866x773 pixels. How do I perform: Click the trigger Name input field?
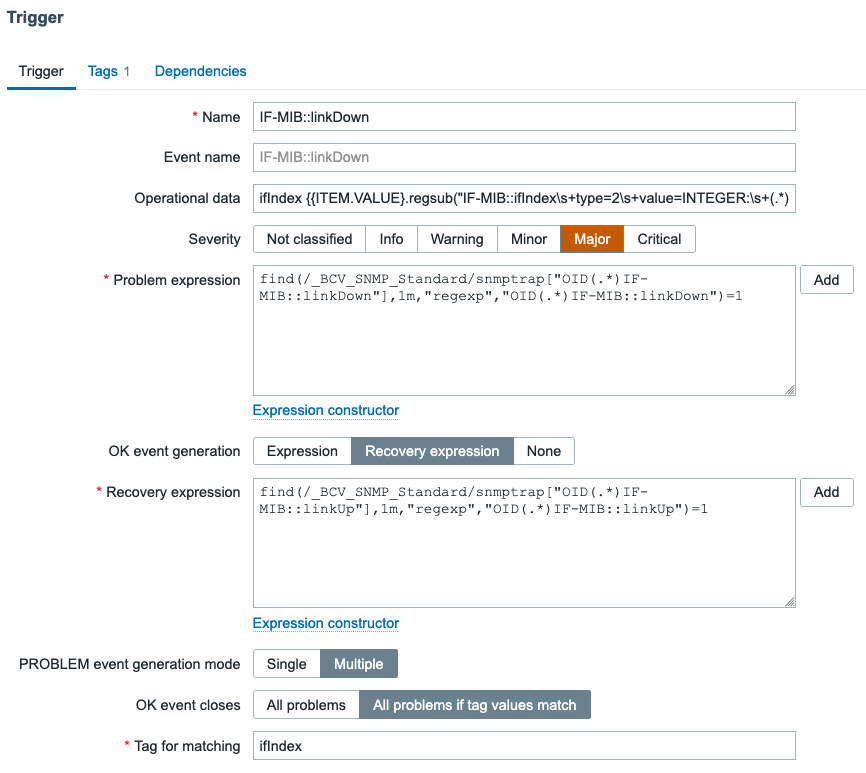click(x=524, y=117)
